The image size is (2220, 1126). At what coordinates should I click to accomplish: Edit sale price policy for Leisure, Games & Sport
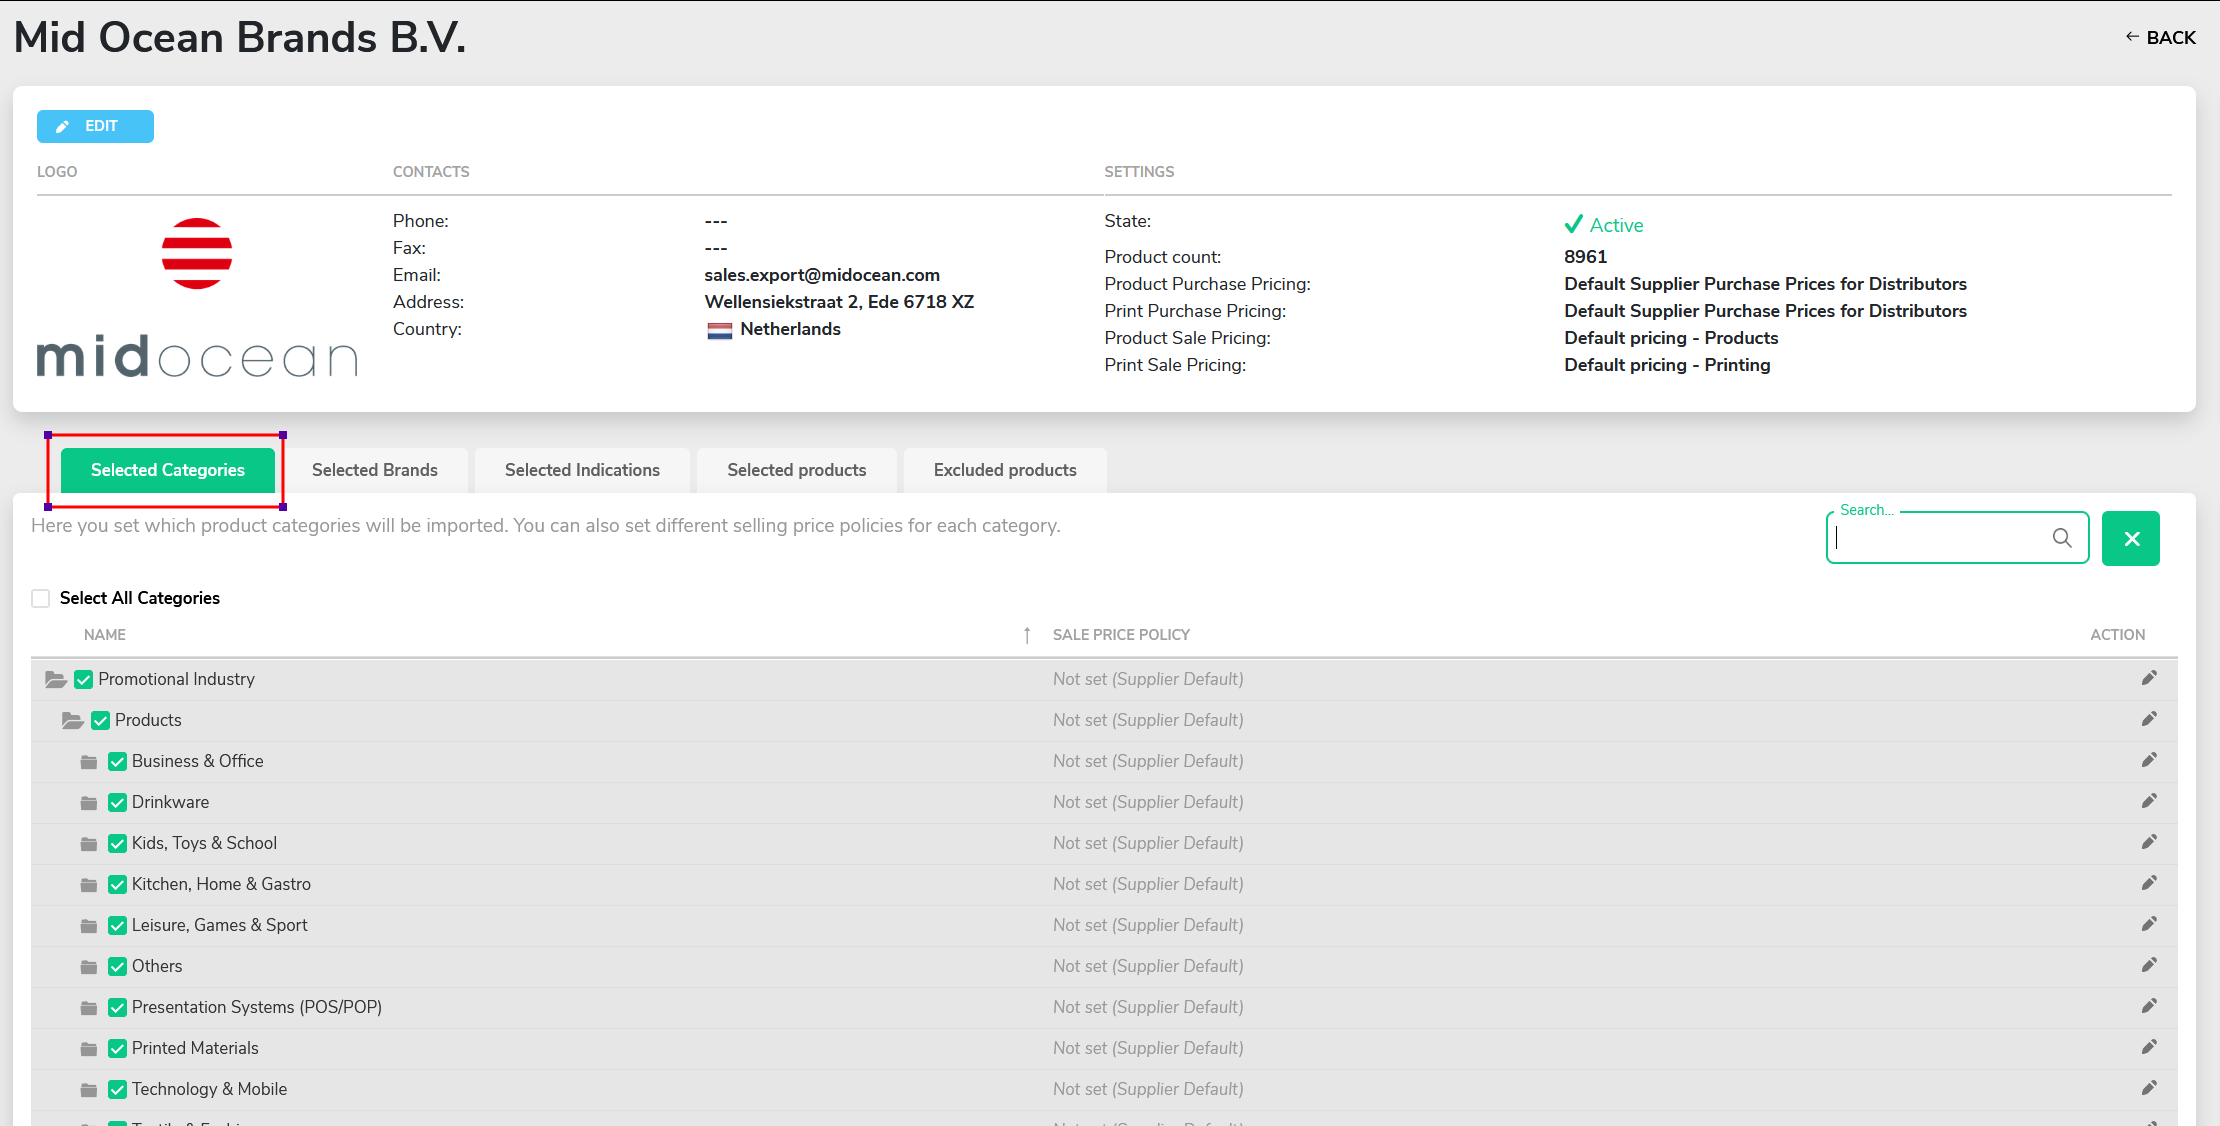tap(2149, 924)
